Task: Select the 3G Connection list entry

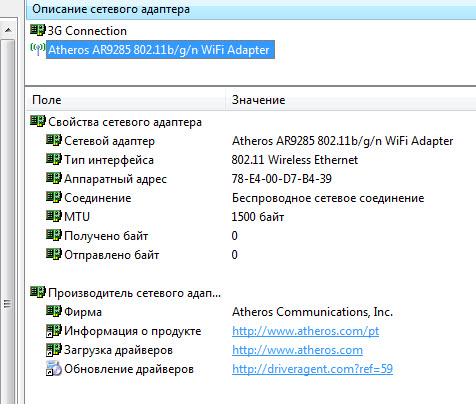Action: [87, 31]
